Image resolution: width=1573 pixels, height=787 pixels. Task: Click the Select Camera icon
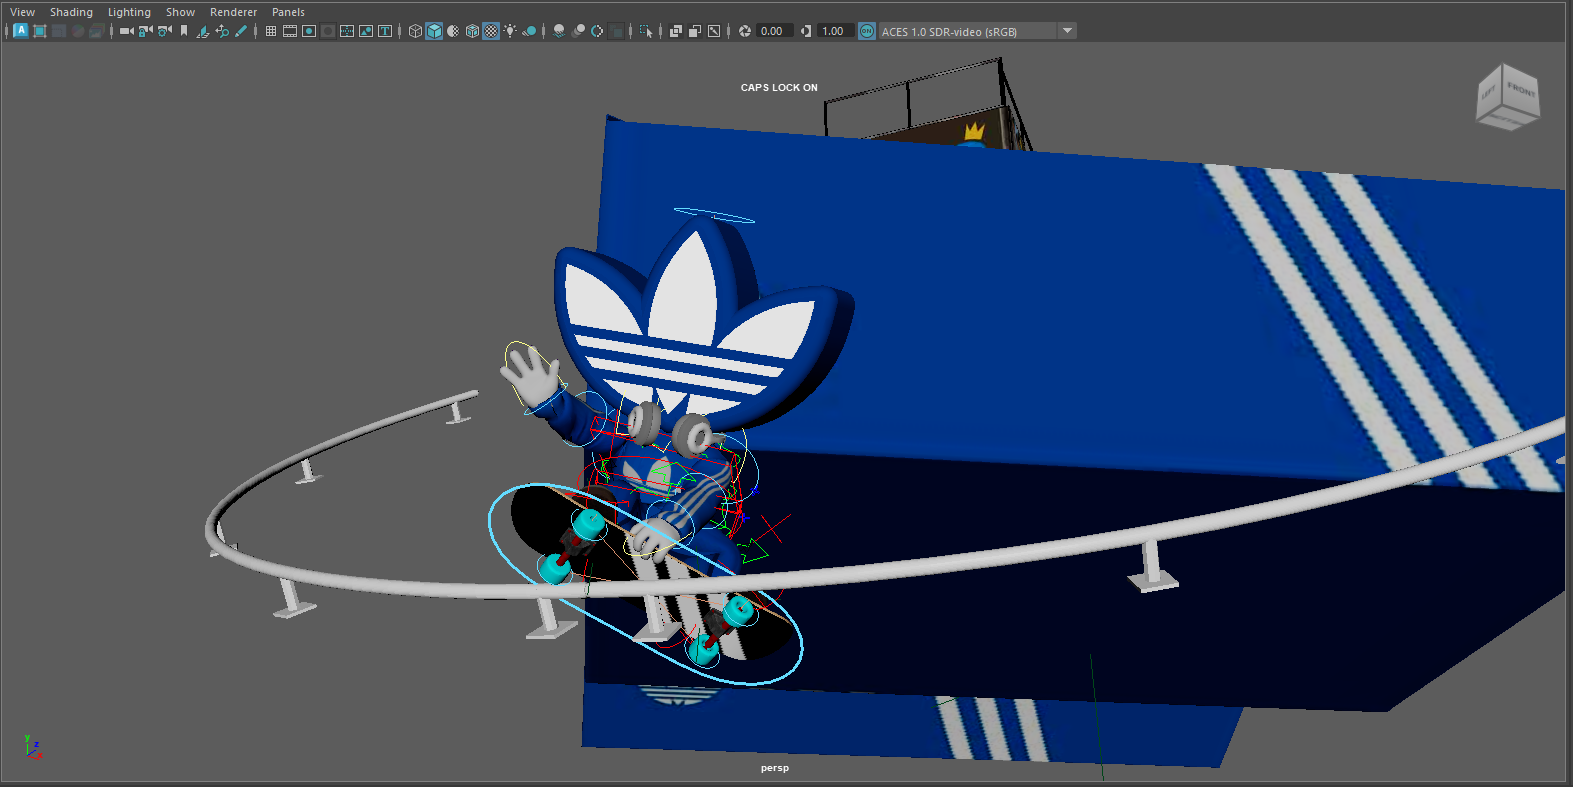tap(126, 31)
